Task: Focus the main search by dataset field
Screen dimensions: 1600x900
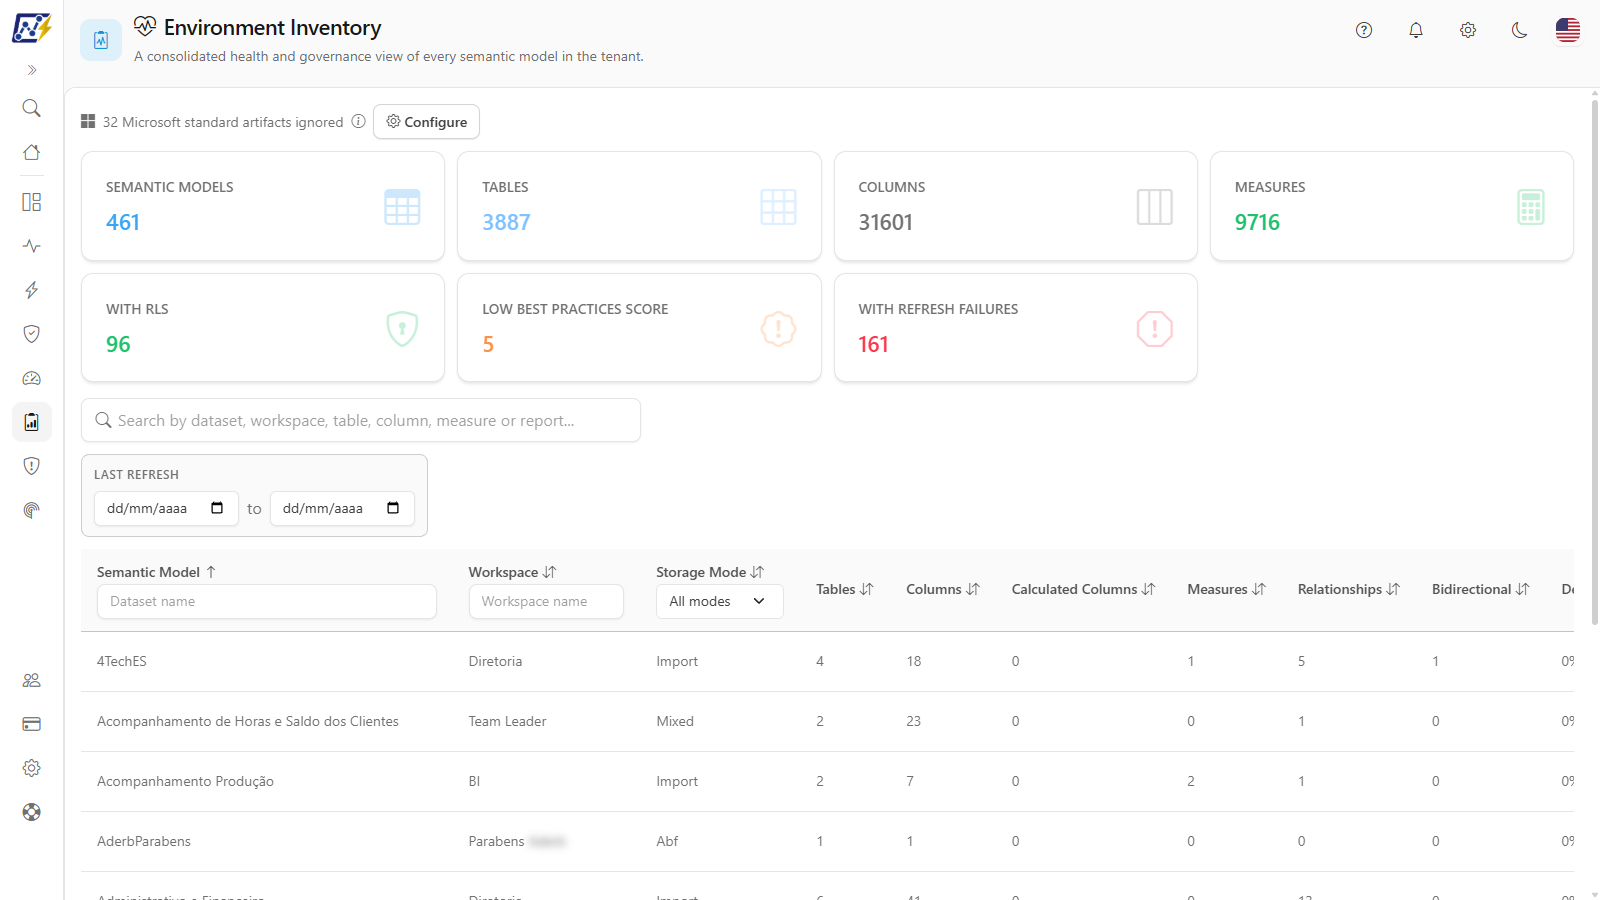Action: coord(361,420)
